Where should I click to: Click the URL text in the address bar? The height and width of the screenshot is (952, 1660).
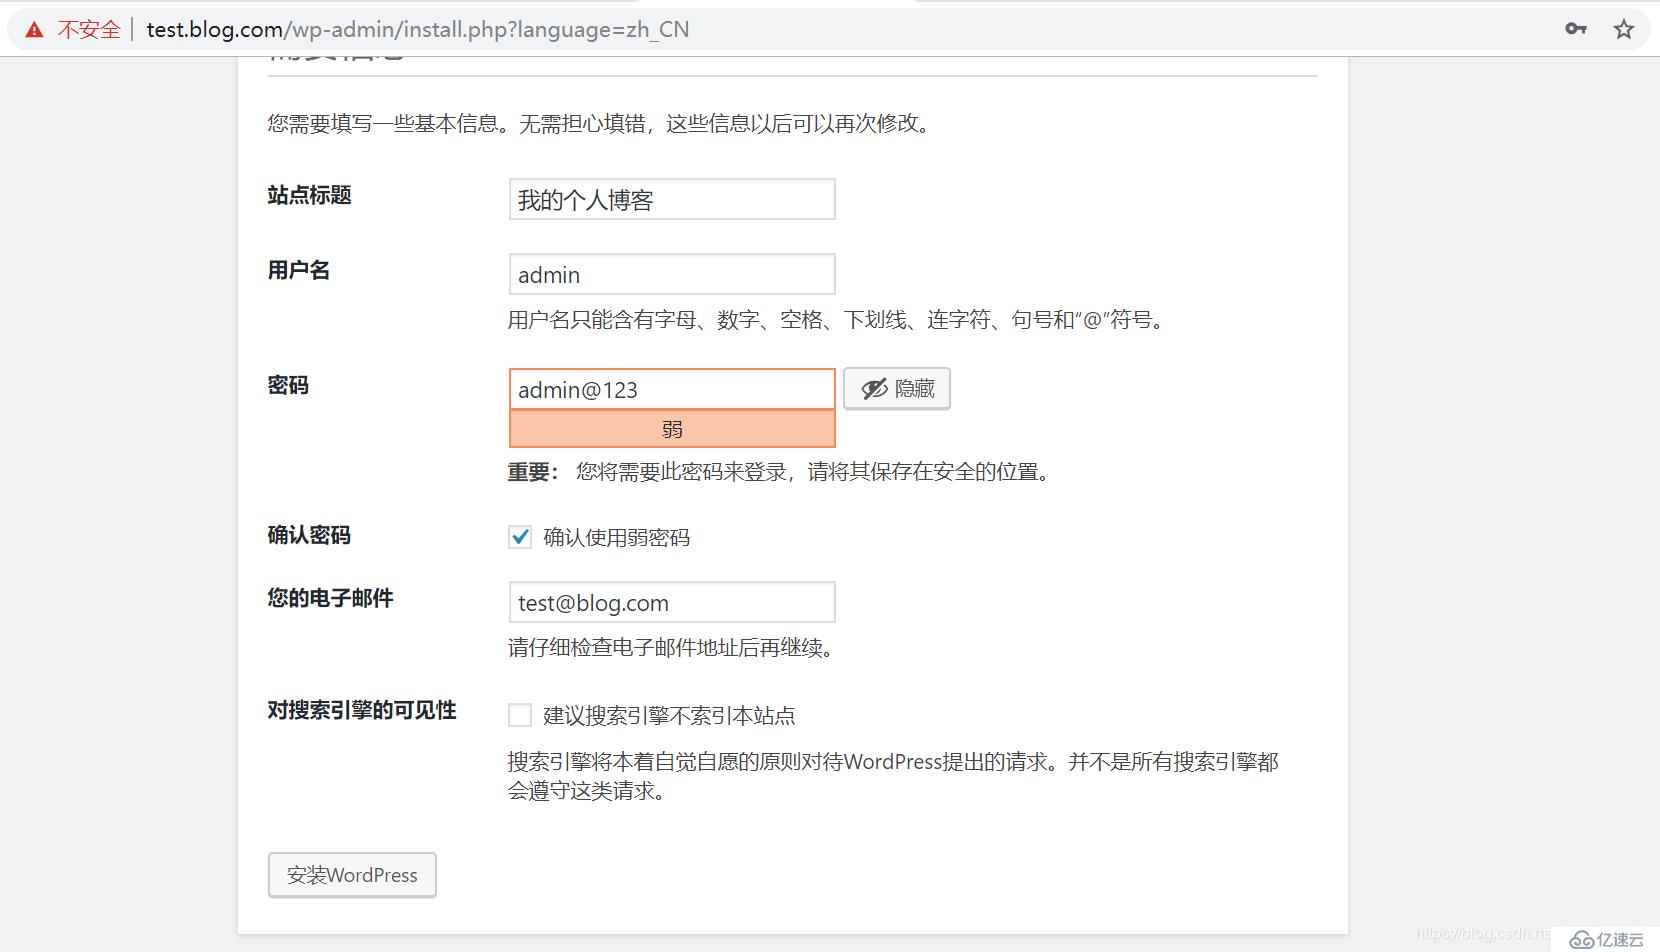(x=418, y=29)
